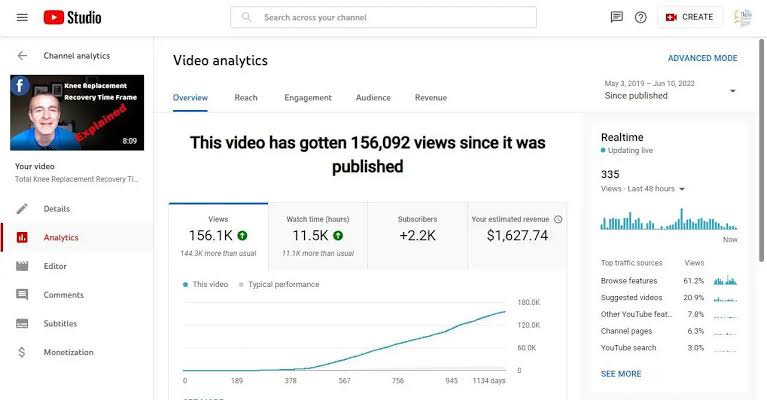
Task: Open the Since published date range dropdown
Action: [670, 90]
